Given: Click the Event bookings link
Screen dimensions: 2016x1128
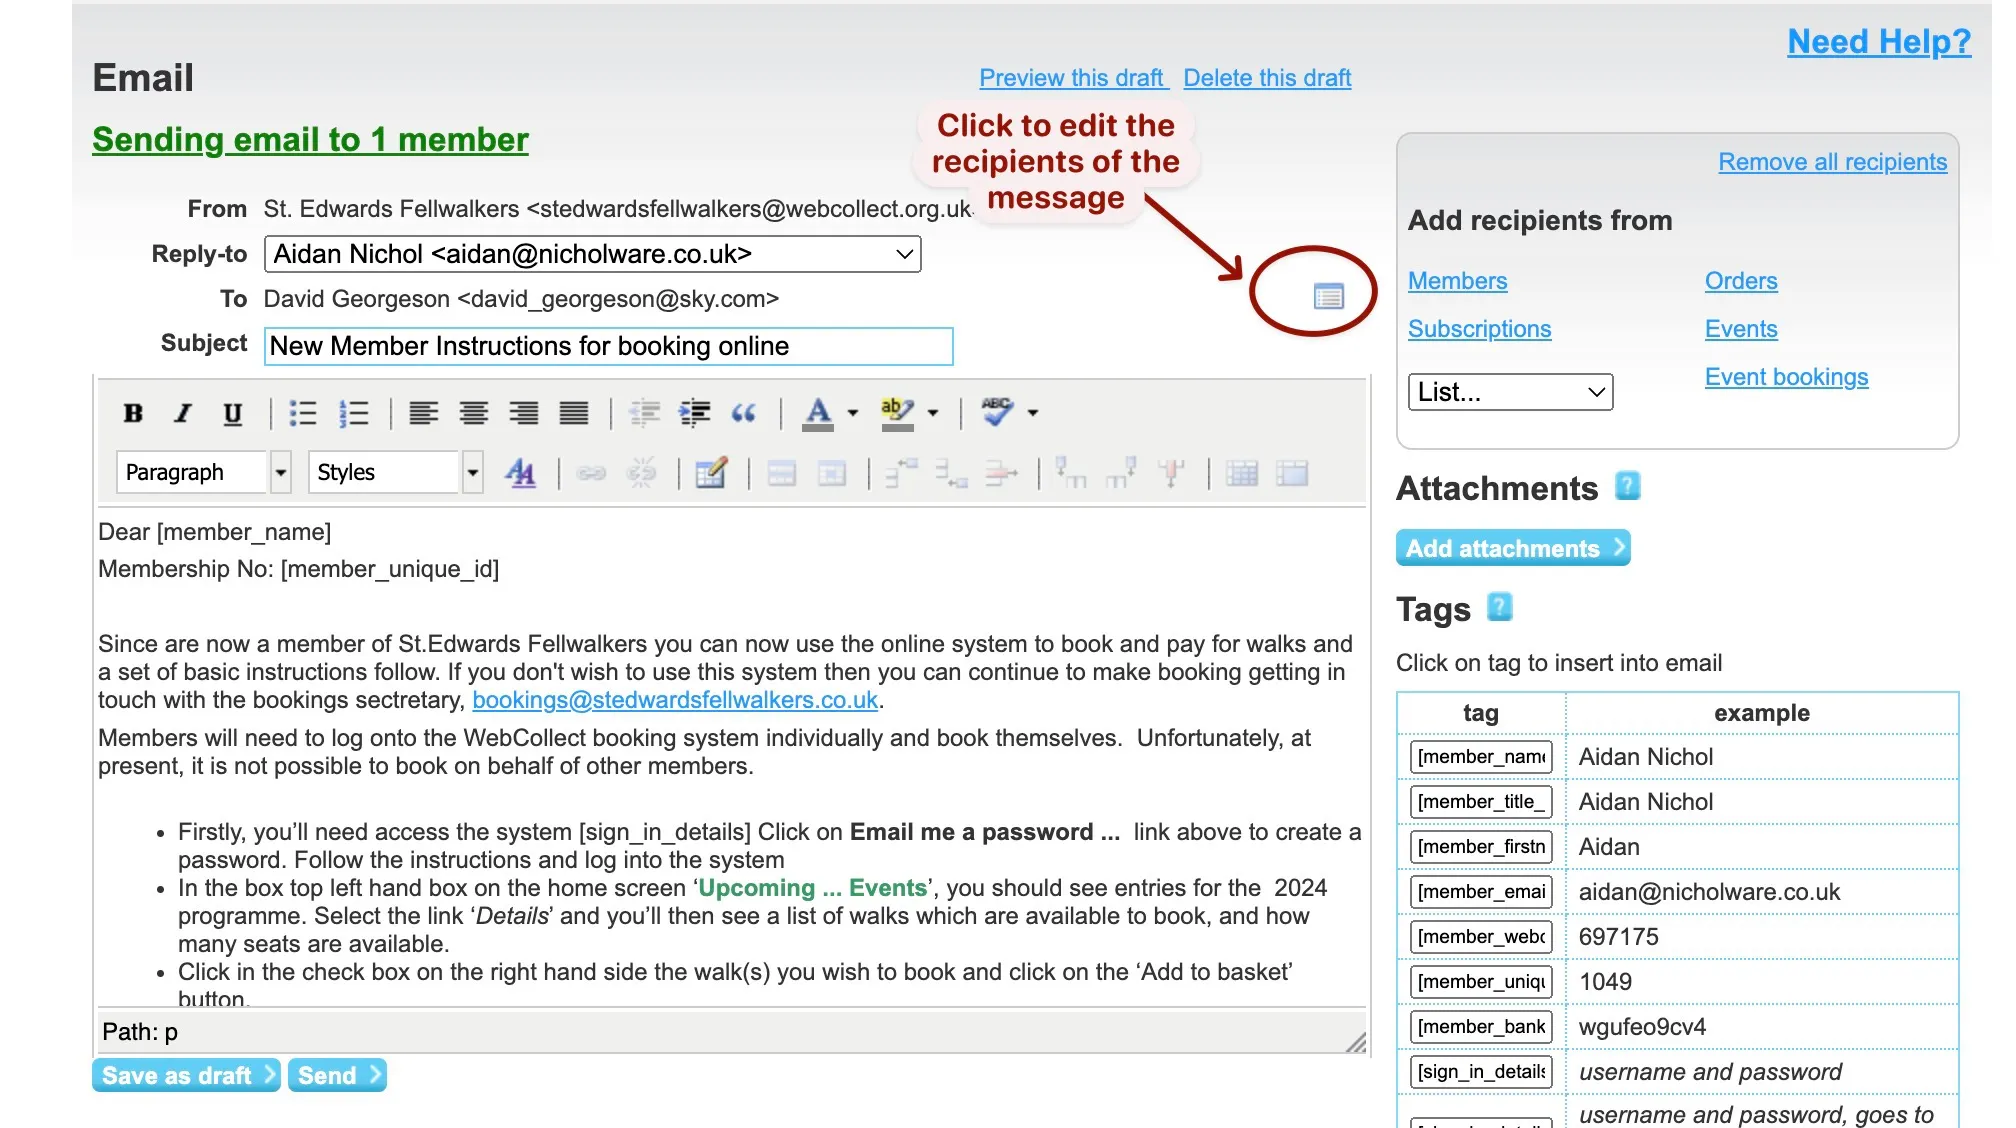Looking at the screenshot, I should tap(1788, 375).
